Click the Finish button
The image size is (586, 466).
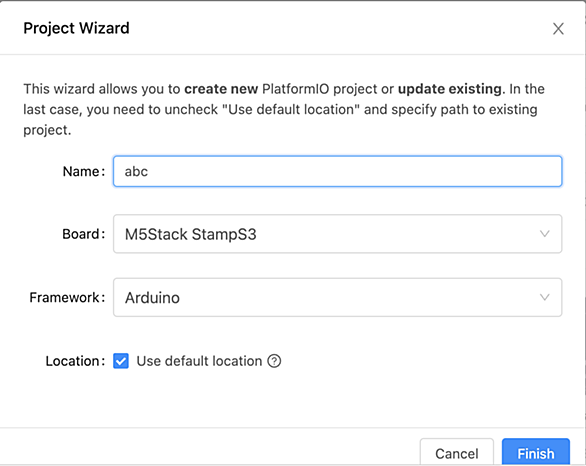[x=536, y=453]
